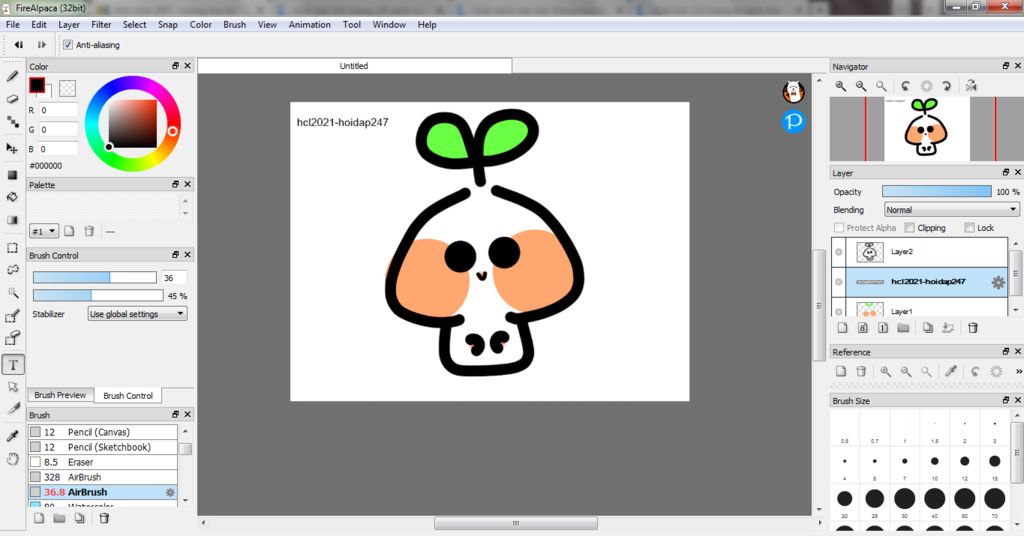Viewport: 1024px width, 536px height.
Task: Select the Bucket fill tool
Action: click(x=12, y=197)
